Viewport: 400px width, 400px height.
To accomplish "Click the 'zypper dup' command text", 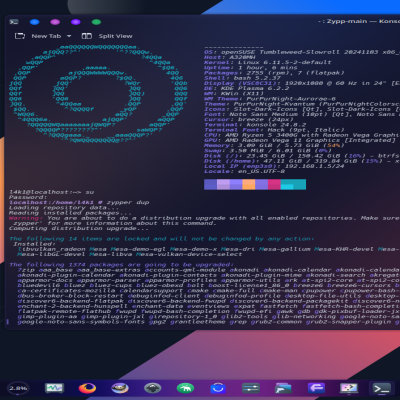I will (128, 202).
